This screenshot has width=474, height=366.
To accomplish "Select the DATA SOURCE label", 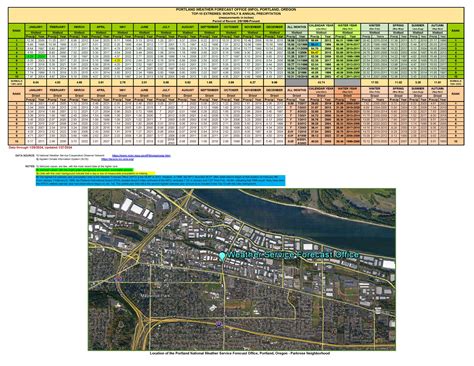I will point(25,156).
